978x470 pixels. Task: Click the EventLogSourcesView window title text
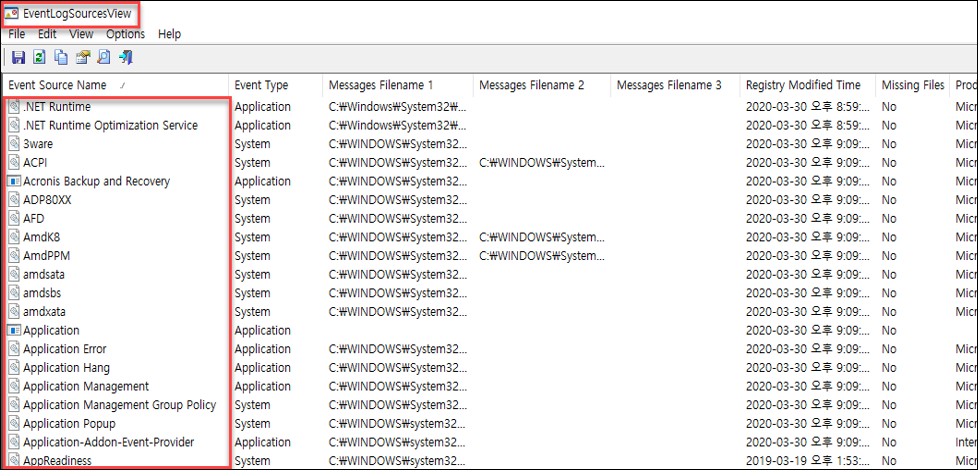pos(77,14)
